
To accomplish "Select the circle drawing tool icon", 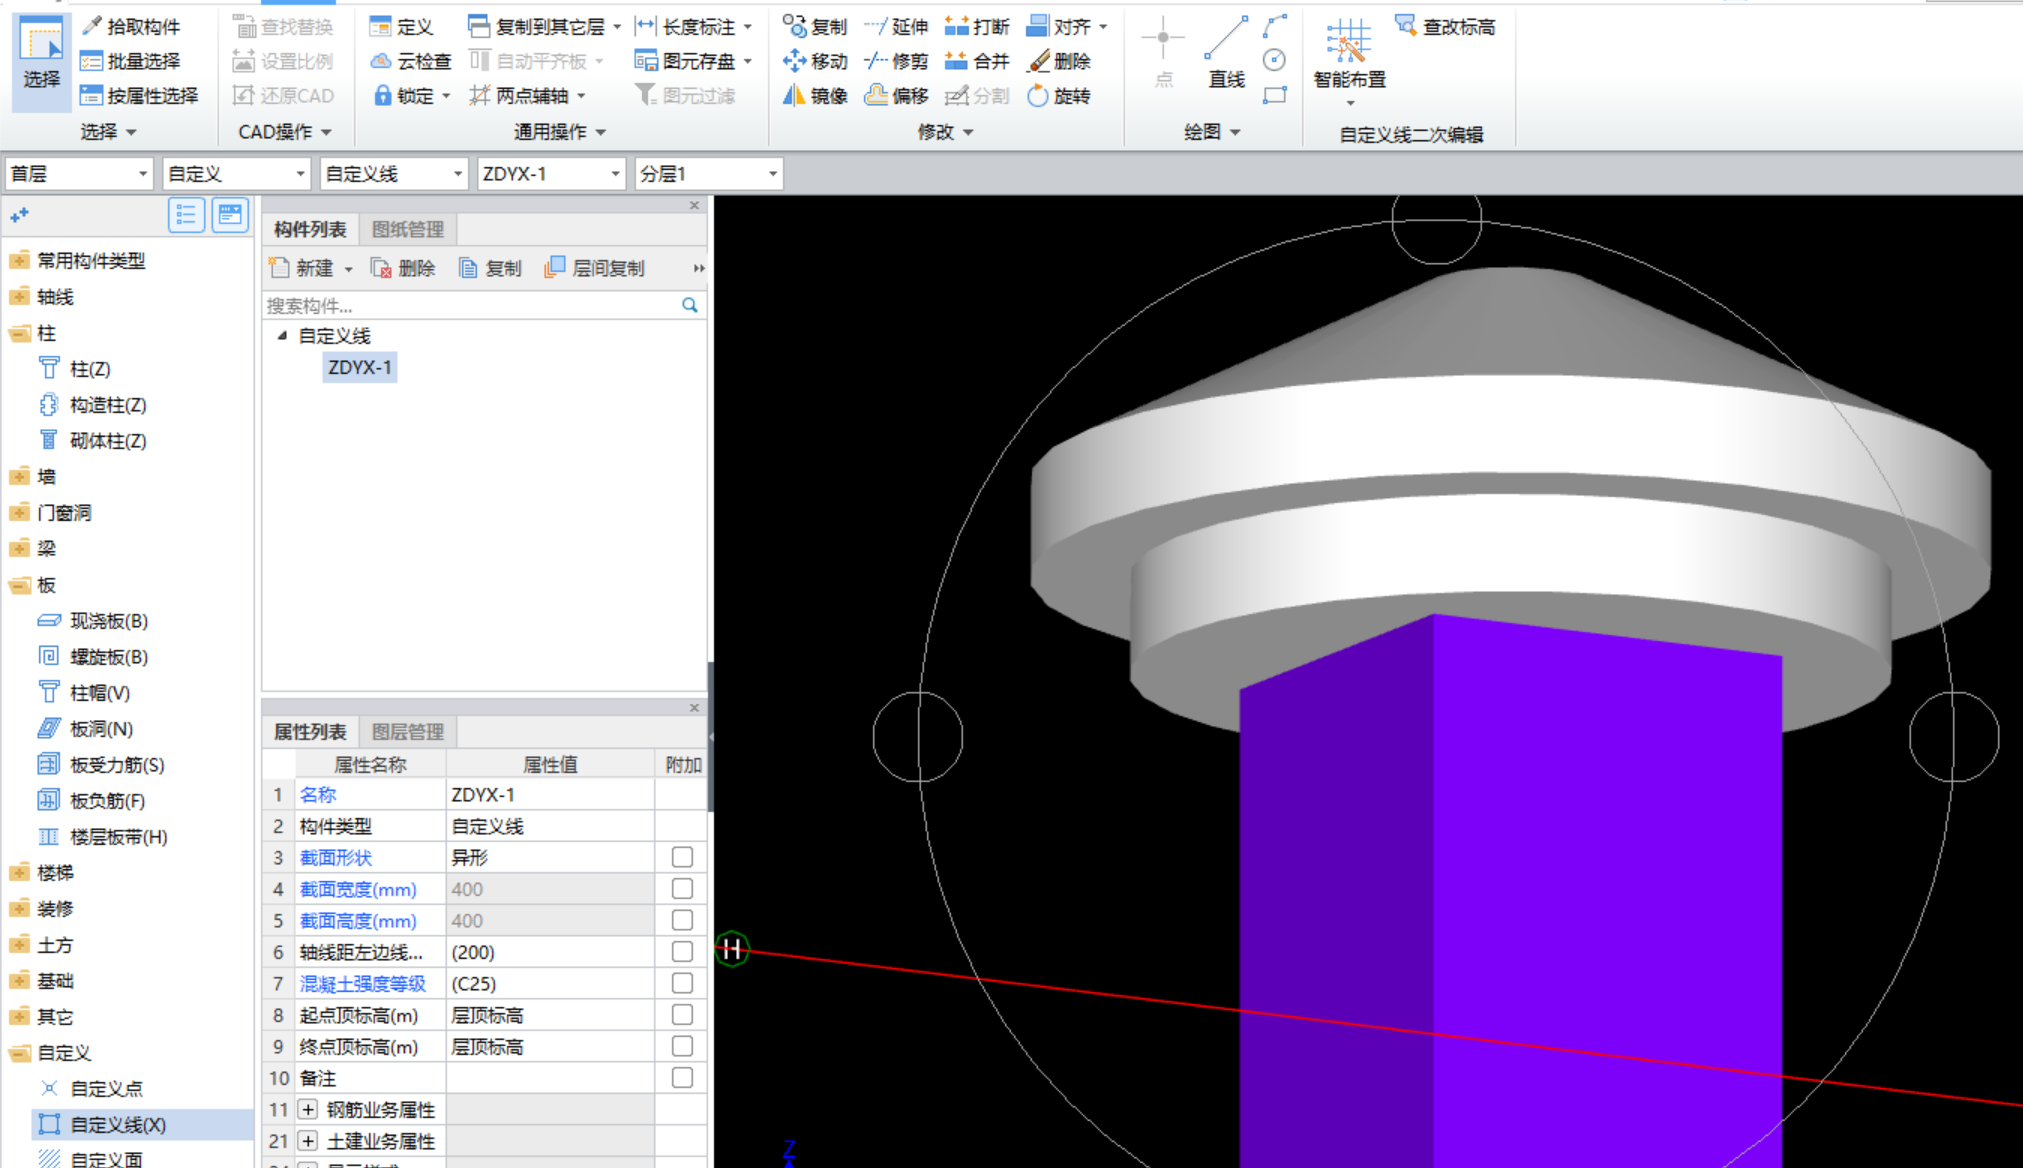I will tap(1274, 60).
